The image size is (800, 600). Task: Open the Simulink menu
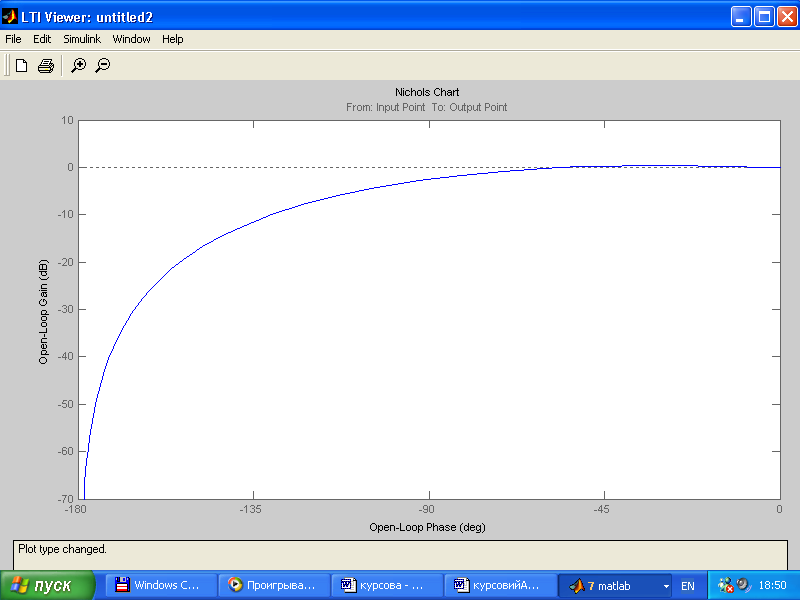point(82,39)
